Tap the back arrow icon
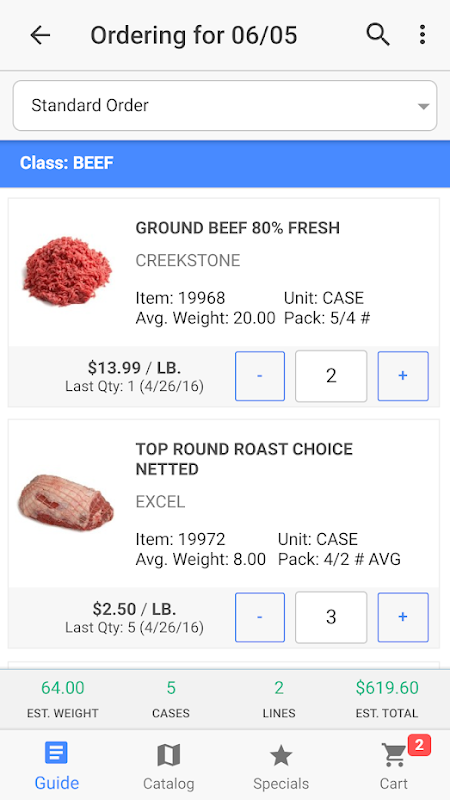The height and width of the screenshot is (800, 450). tap(40, 35)
